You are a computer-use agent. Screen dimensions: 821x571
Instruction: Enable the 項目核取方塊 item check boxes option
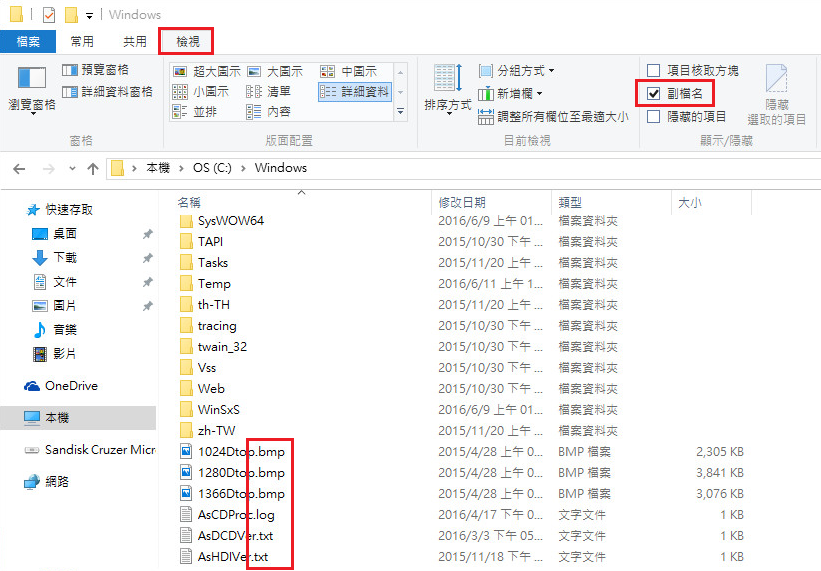click(x=654, y=70)
